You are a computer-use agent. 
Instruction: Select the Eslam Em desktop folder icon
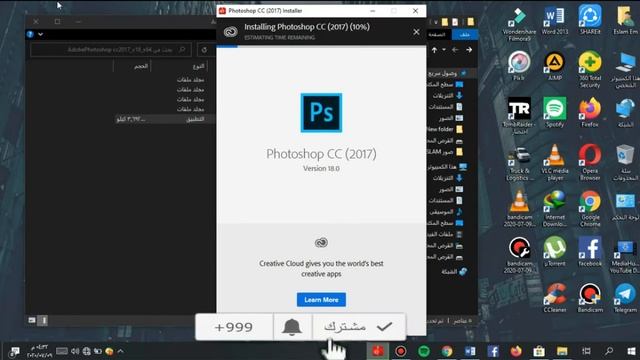pos(625,20)
